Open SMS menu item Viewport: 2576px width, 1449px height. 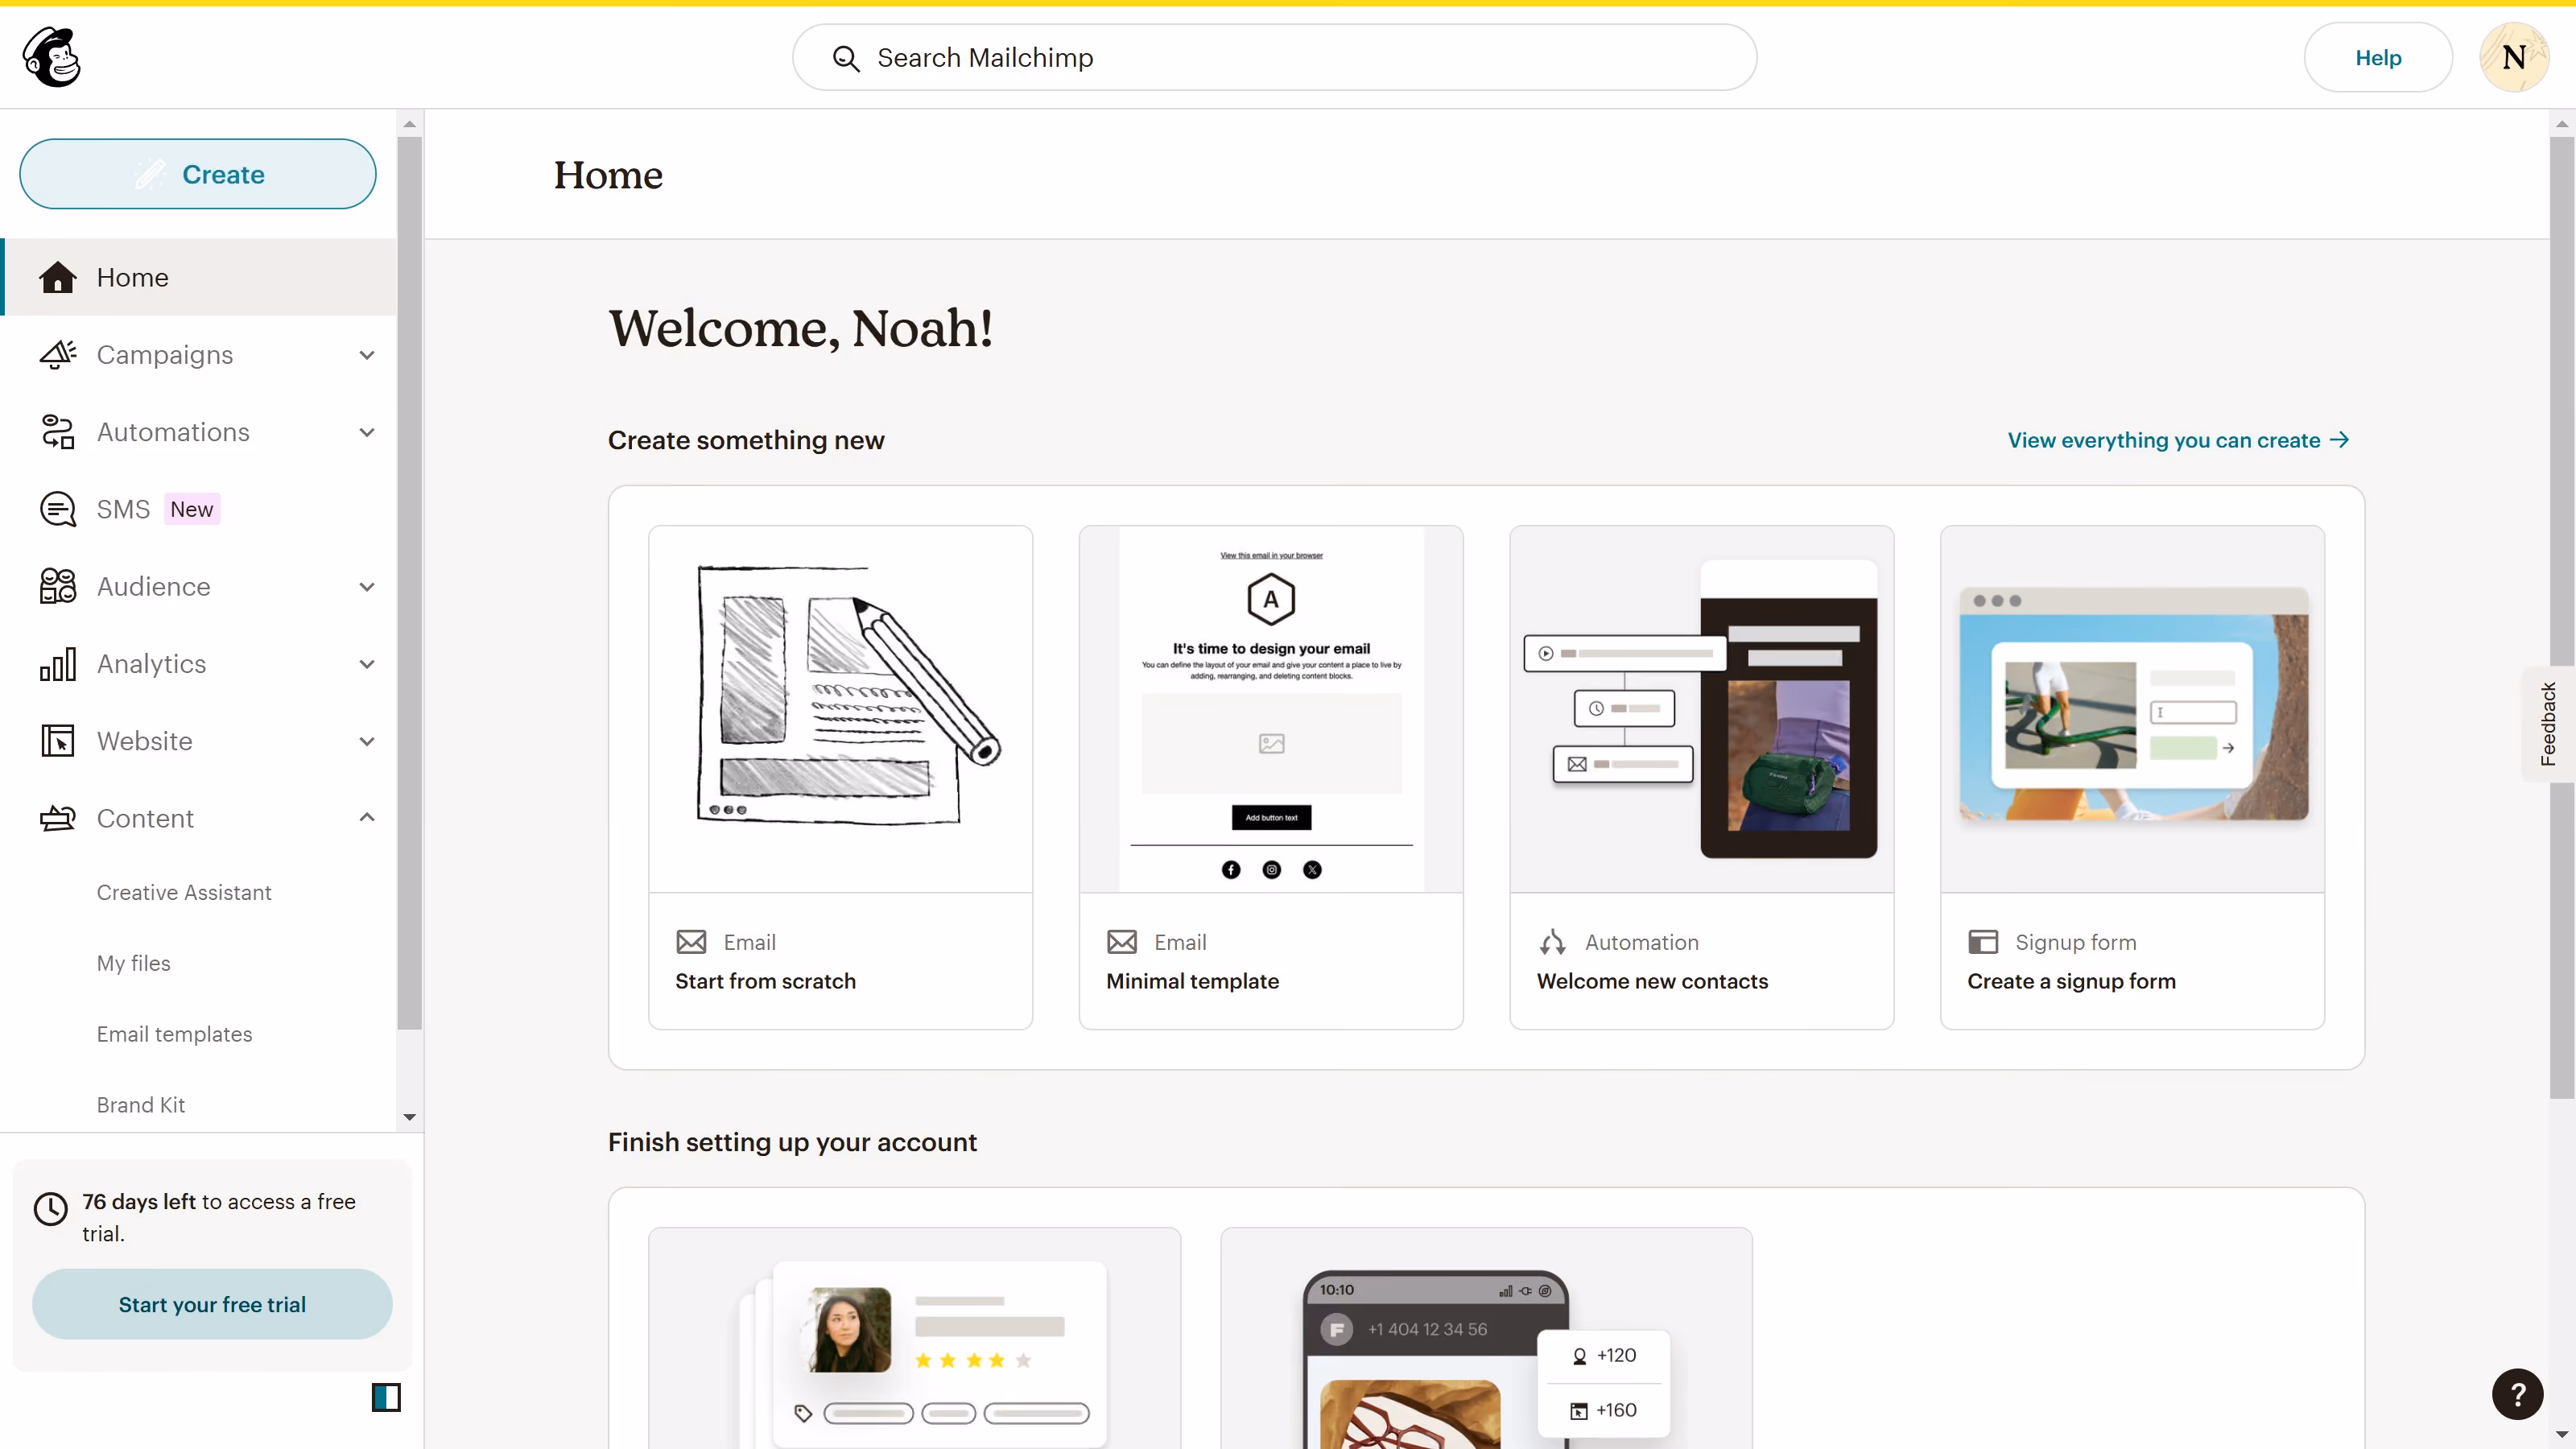coord(200,509)
